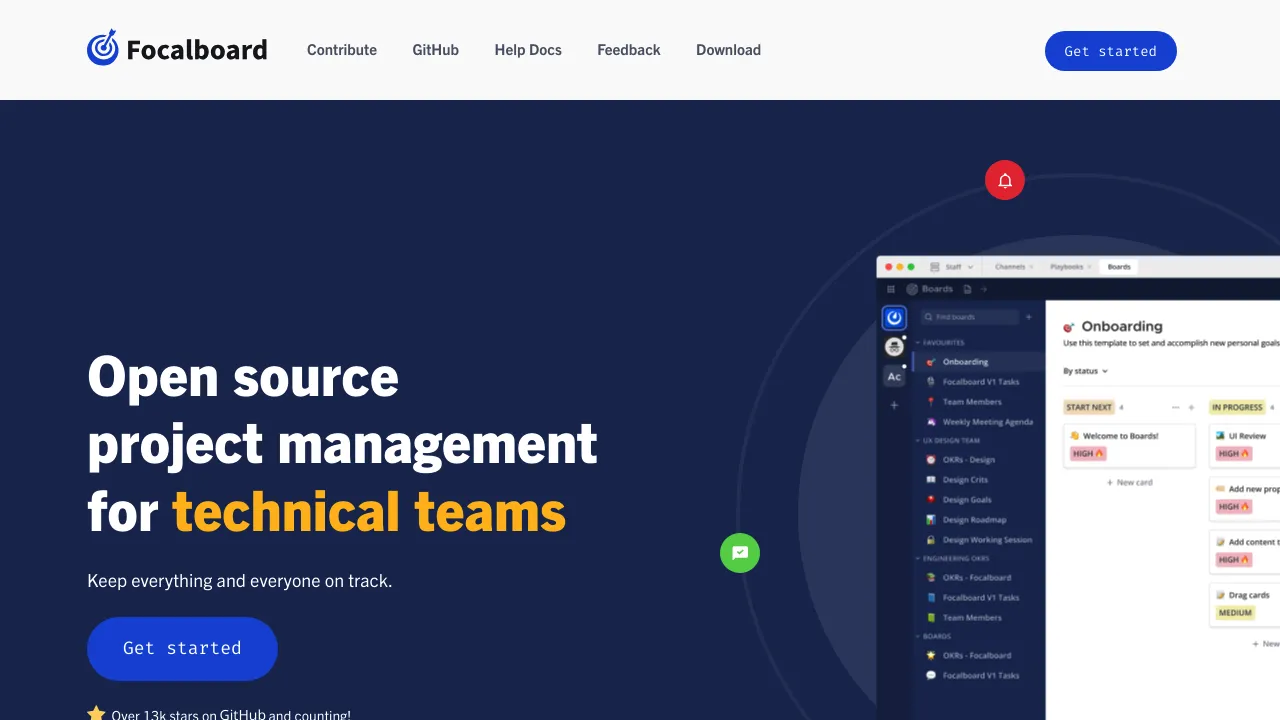Select the Focalboard app icon in the left rail

894,317
